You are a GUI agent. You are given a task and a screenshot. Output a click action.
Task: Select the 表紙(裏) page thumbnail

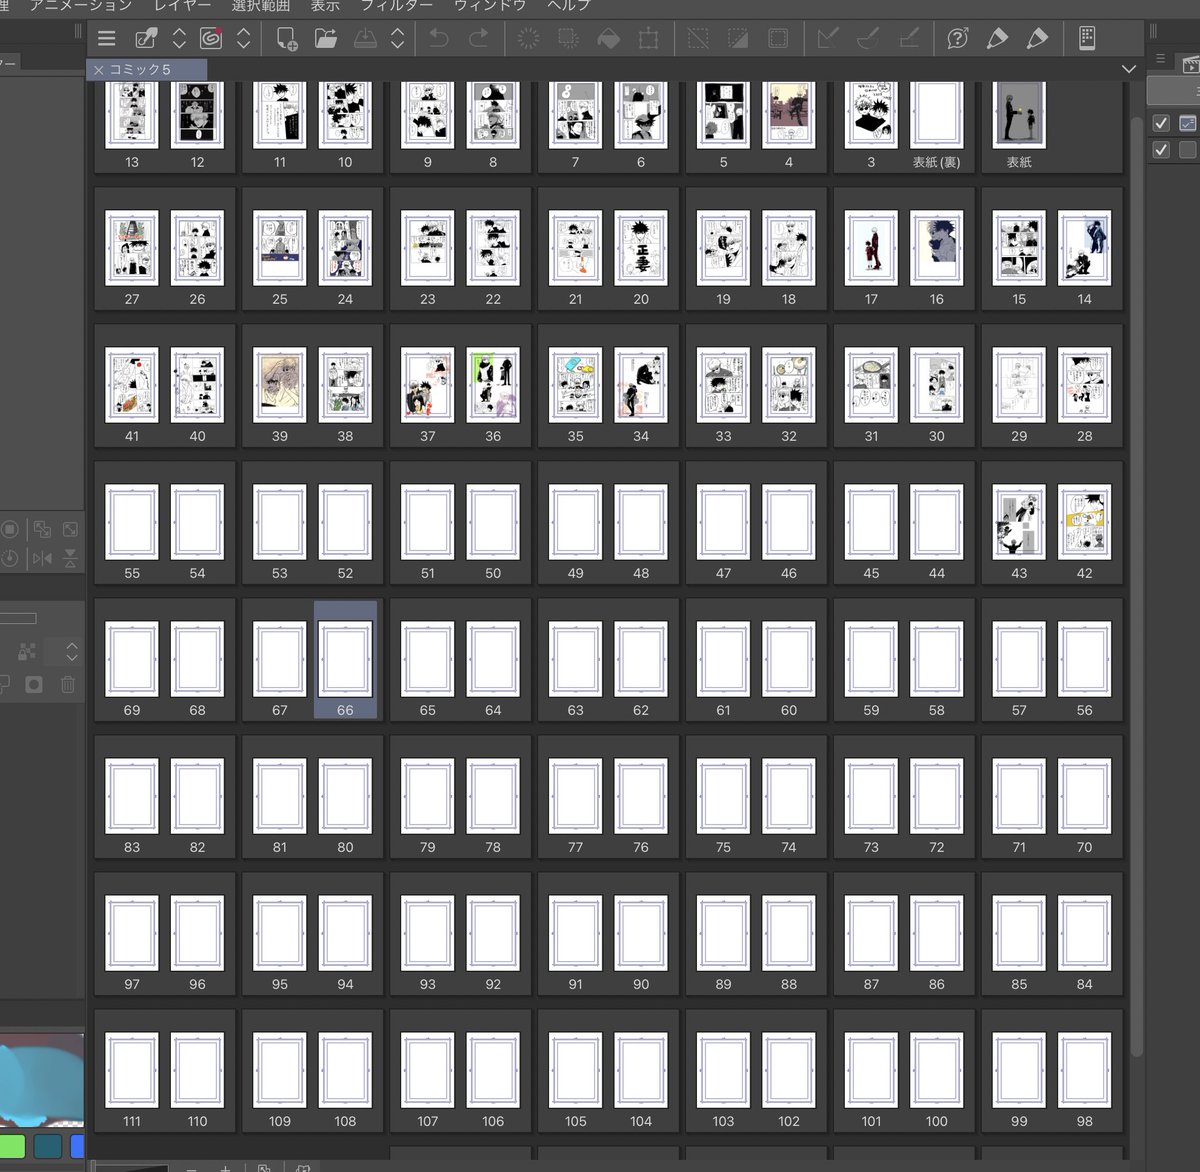pyautogui.click(x=936, y=116)
